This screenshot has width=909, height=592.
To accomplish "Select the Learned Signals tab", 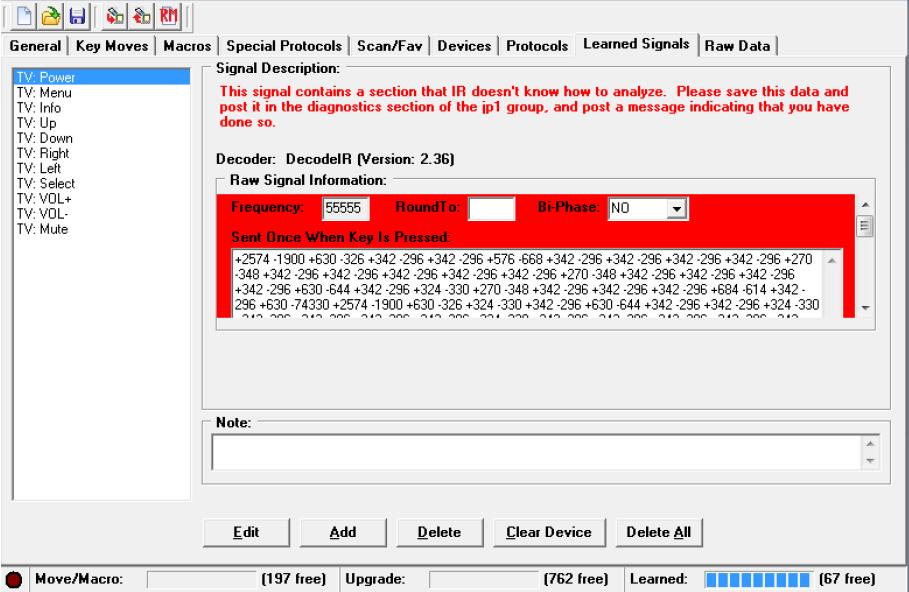I will [636, 44].
